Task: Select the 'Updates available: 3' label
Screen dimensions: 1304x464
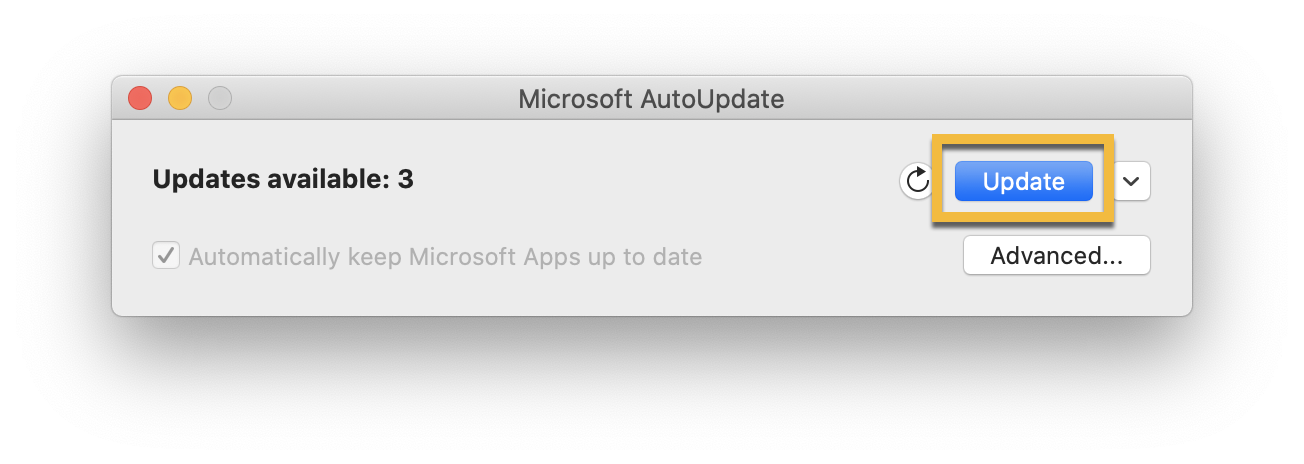Action: point(283,179)
